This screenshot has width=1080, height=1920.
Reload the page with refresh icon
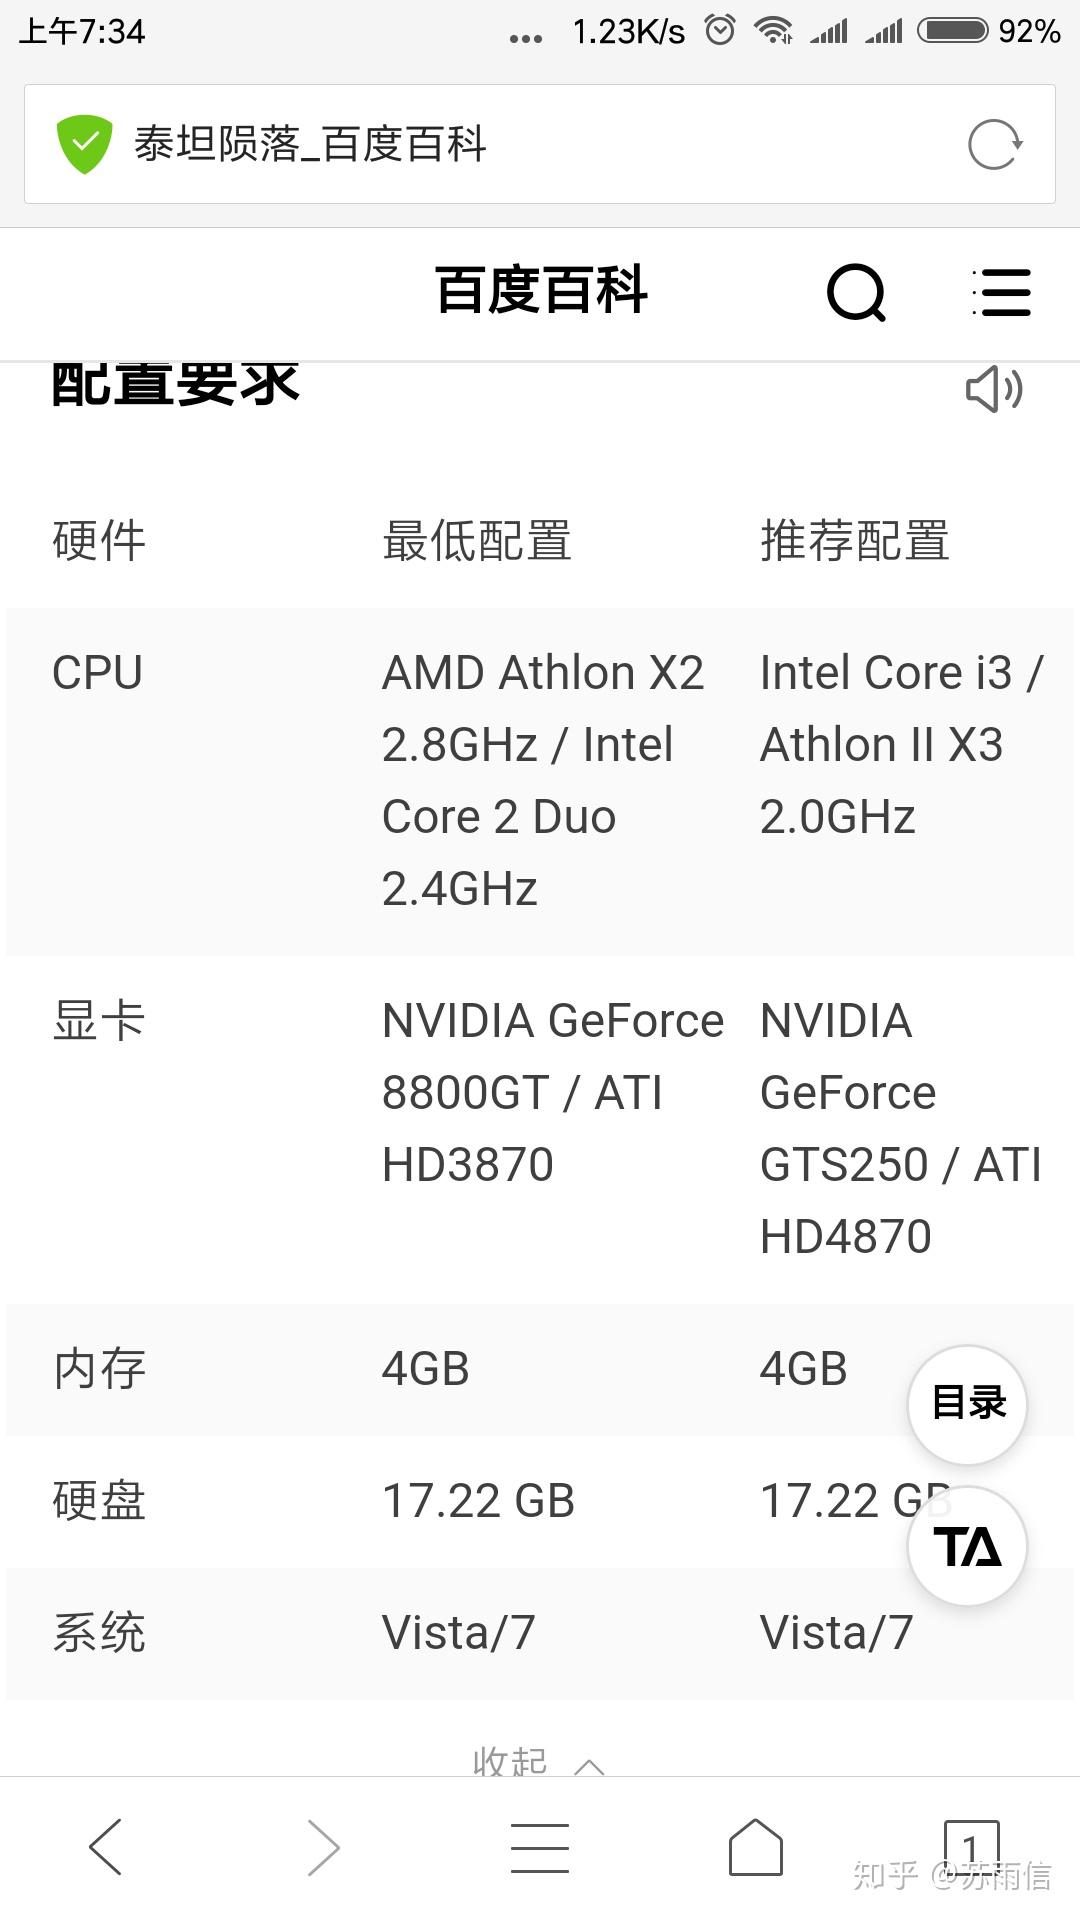click(x=995, y=145)
